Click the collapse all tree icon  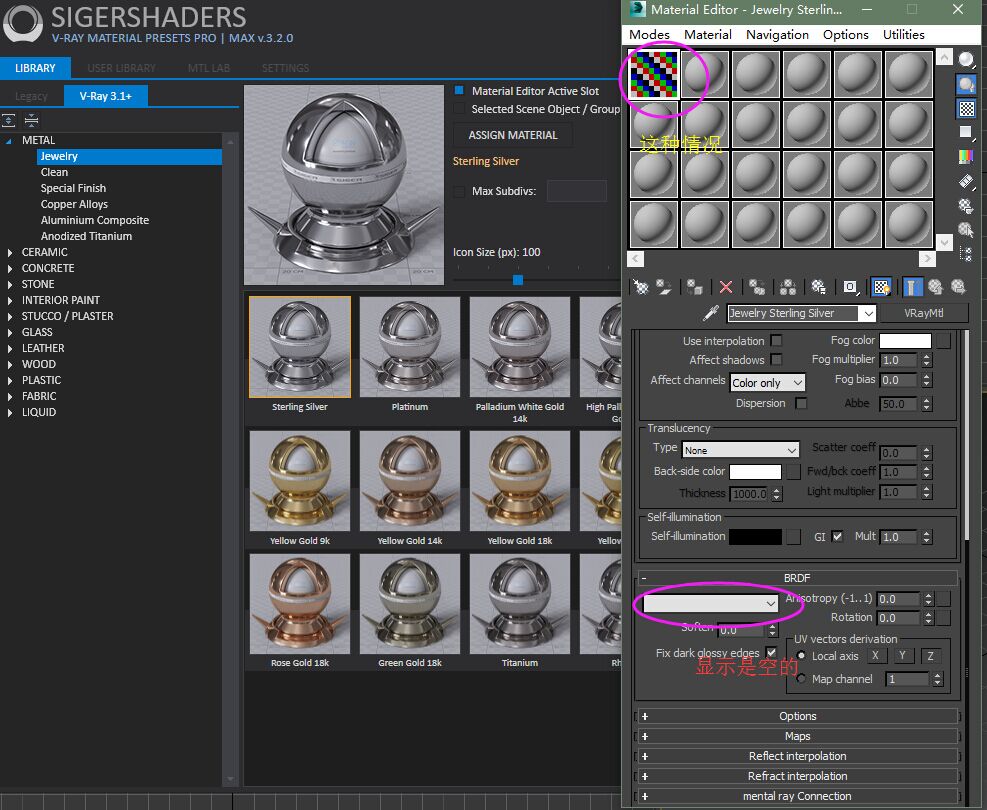(x=31, y=120)
